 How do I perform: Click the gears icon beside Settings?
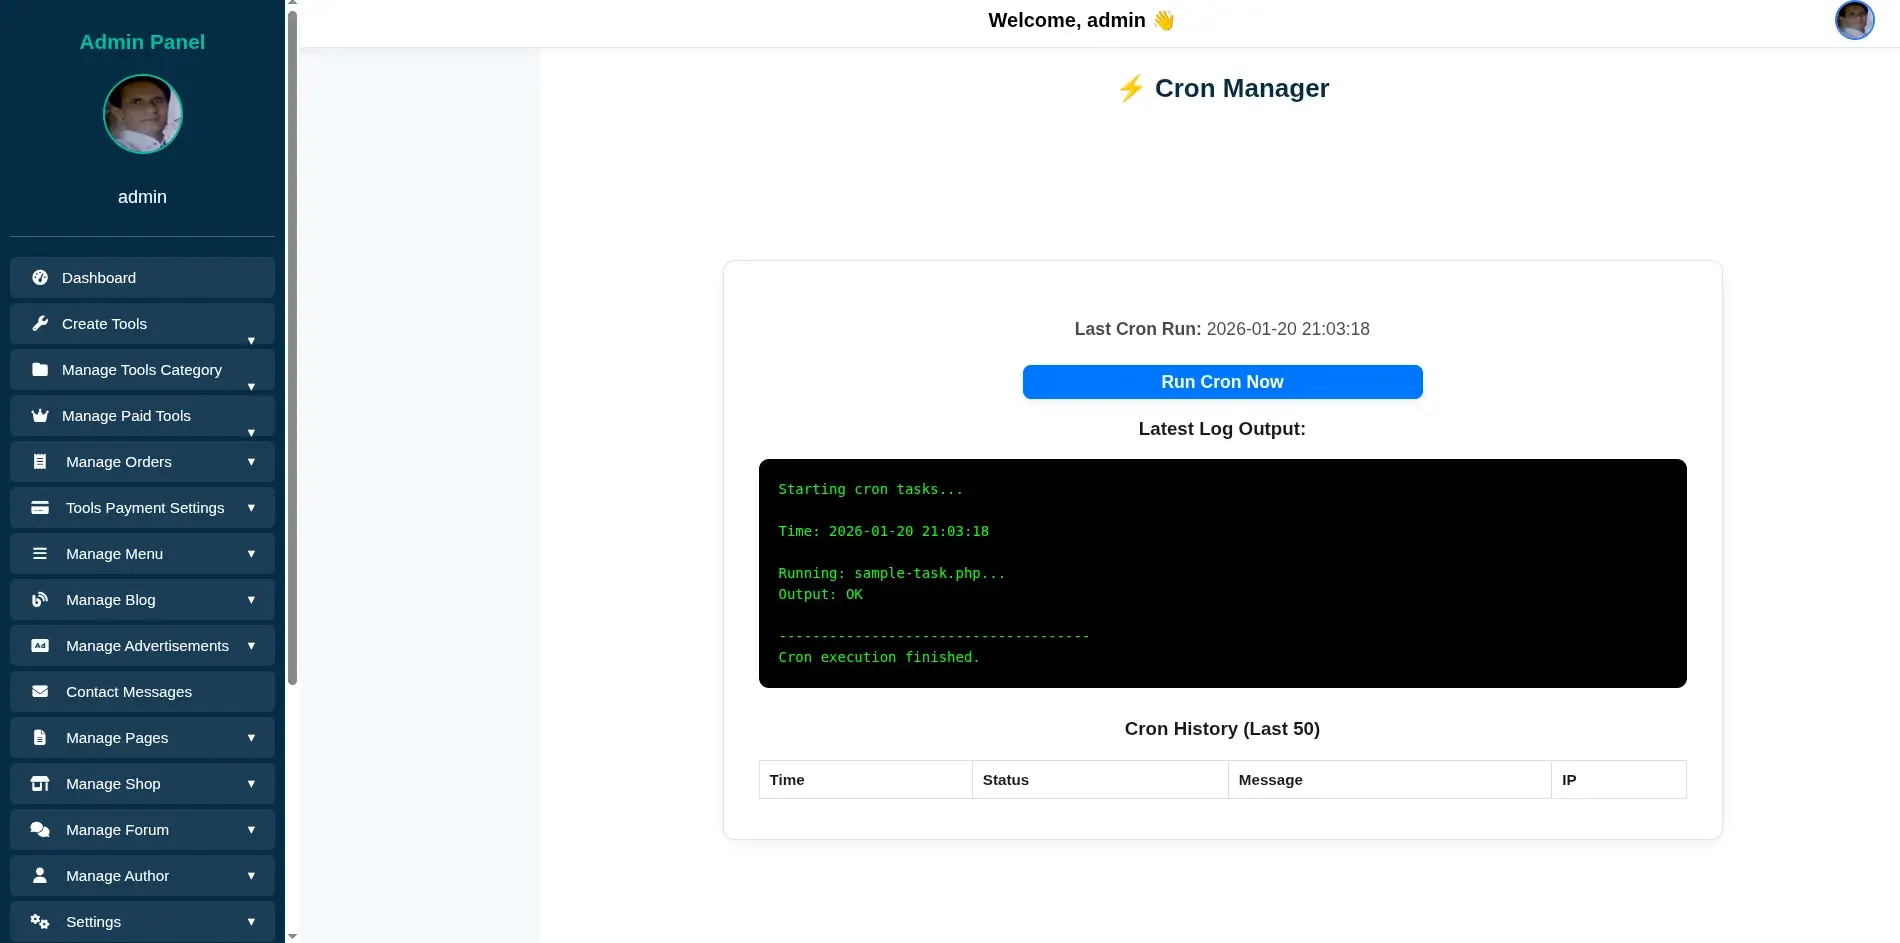40,921
